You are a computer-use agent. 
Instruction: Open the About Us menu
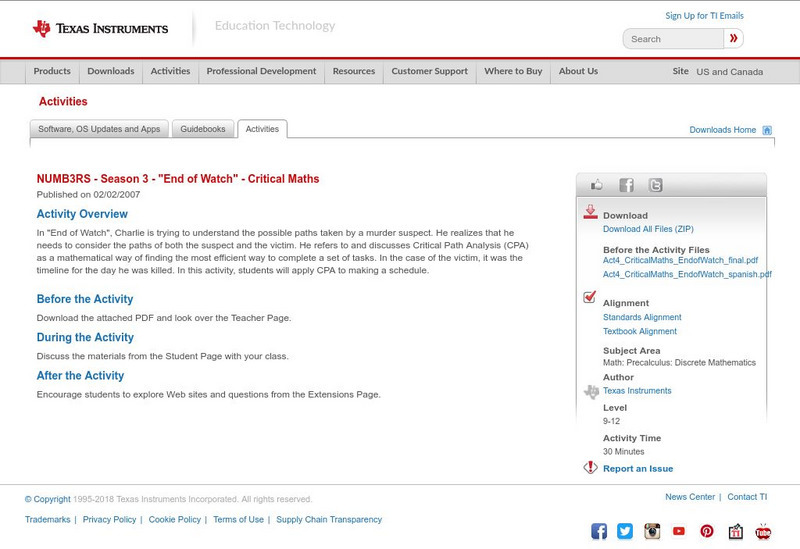tap(578, 71)
